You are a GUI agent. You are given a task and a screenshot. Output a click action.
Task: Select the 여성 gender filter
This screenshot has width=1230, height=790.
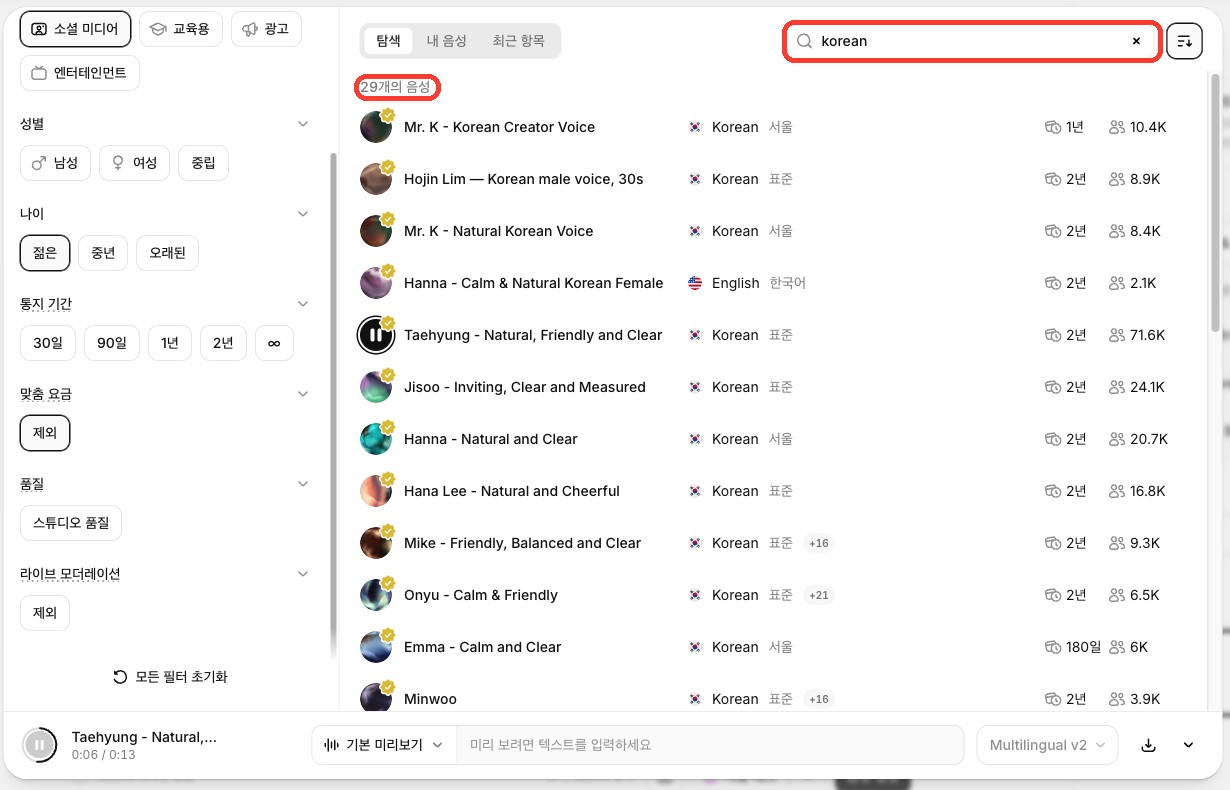(134, 163)
